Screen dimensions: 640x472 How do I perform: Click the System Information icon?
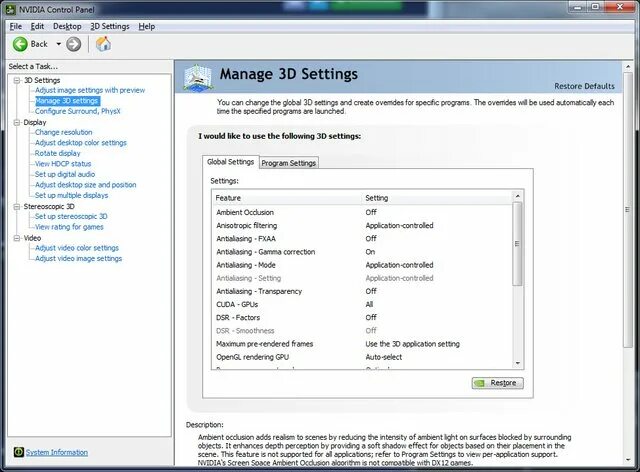tap(19, 452)
